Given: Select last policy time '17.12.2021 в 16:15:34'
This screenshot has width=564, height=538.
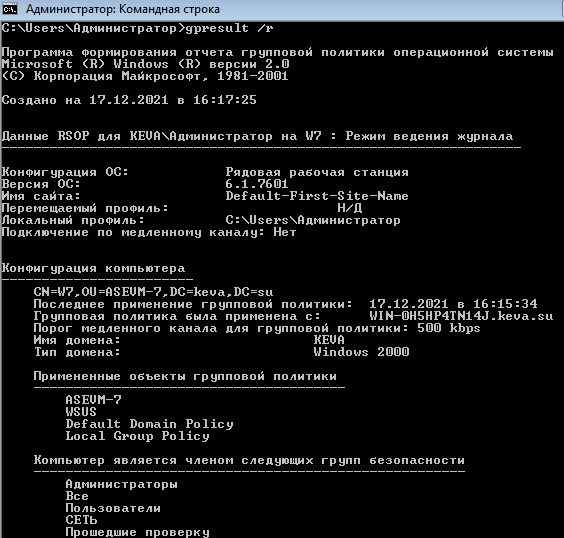Looking at the screenshot, I should tap(453, 304).
